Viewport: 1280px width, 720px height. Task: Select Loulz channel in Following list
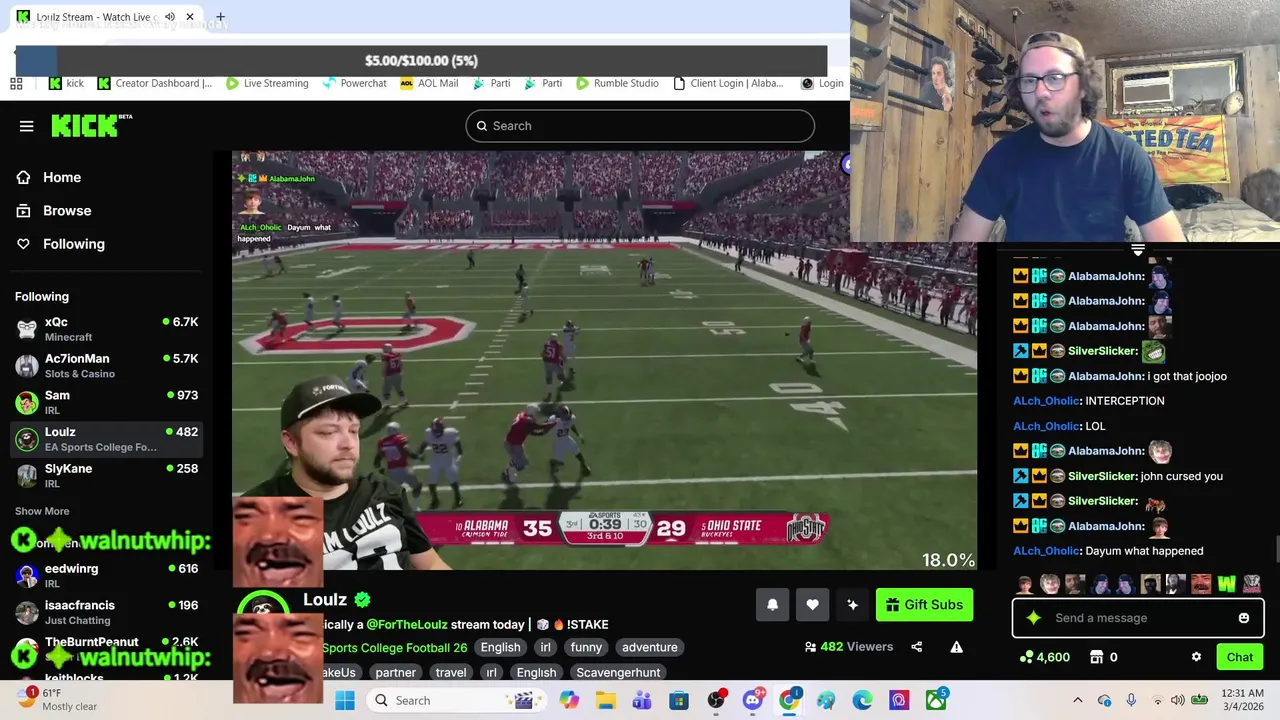point(107,439)
